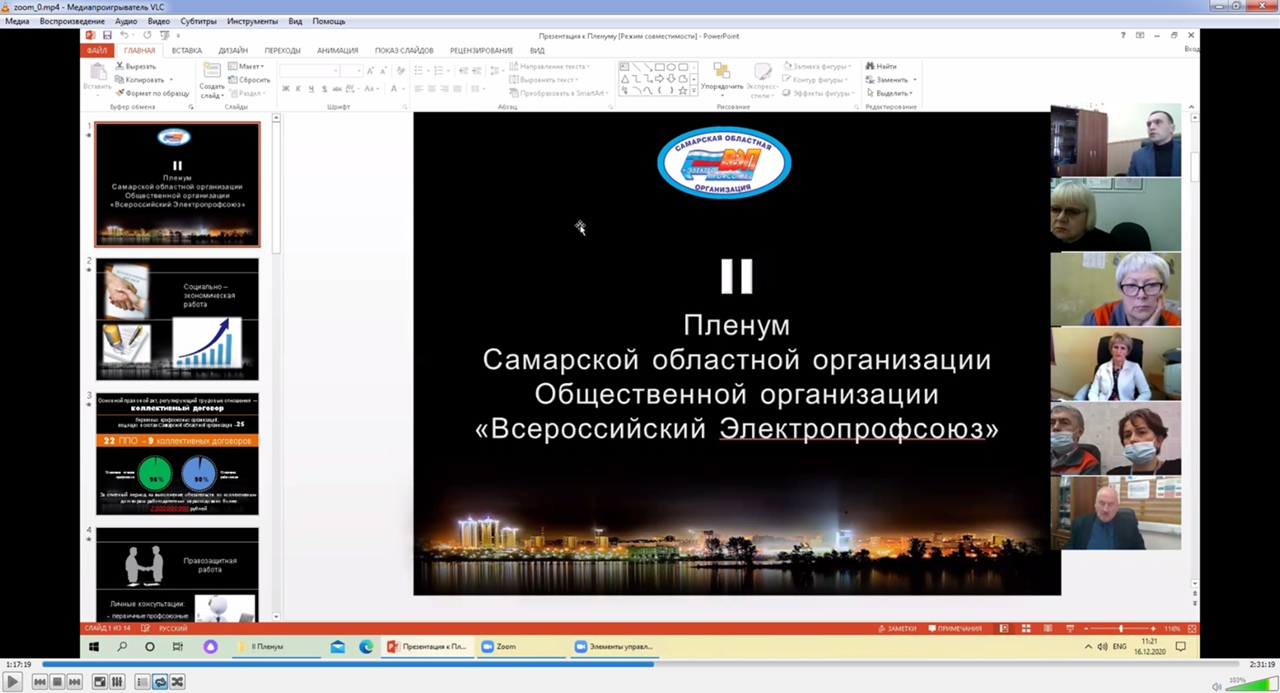Seek on the VLC playback progress bar
Screen dimensions: 1280x693
pos(640,664)
